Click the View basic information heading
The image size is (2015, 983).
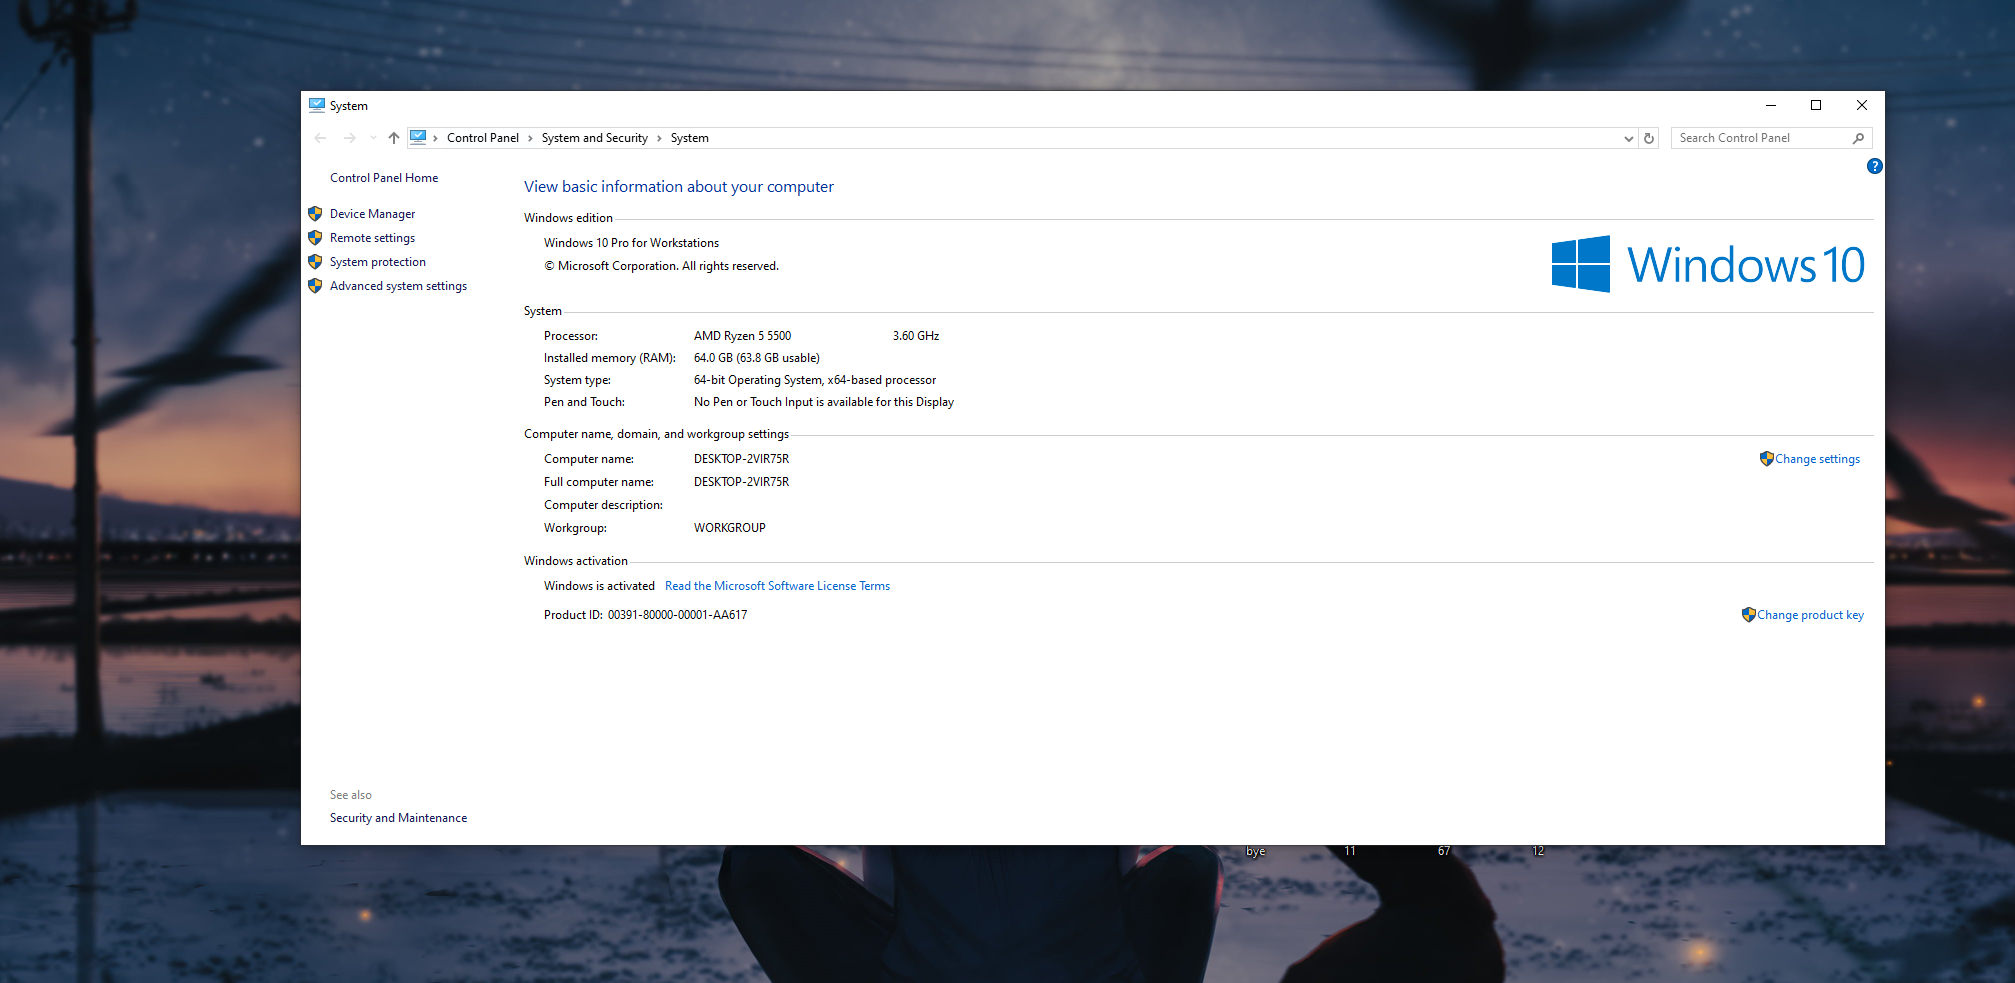click(679, 187)
